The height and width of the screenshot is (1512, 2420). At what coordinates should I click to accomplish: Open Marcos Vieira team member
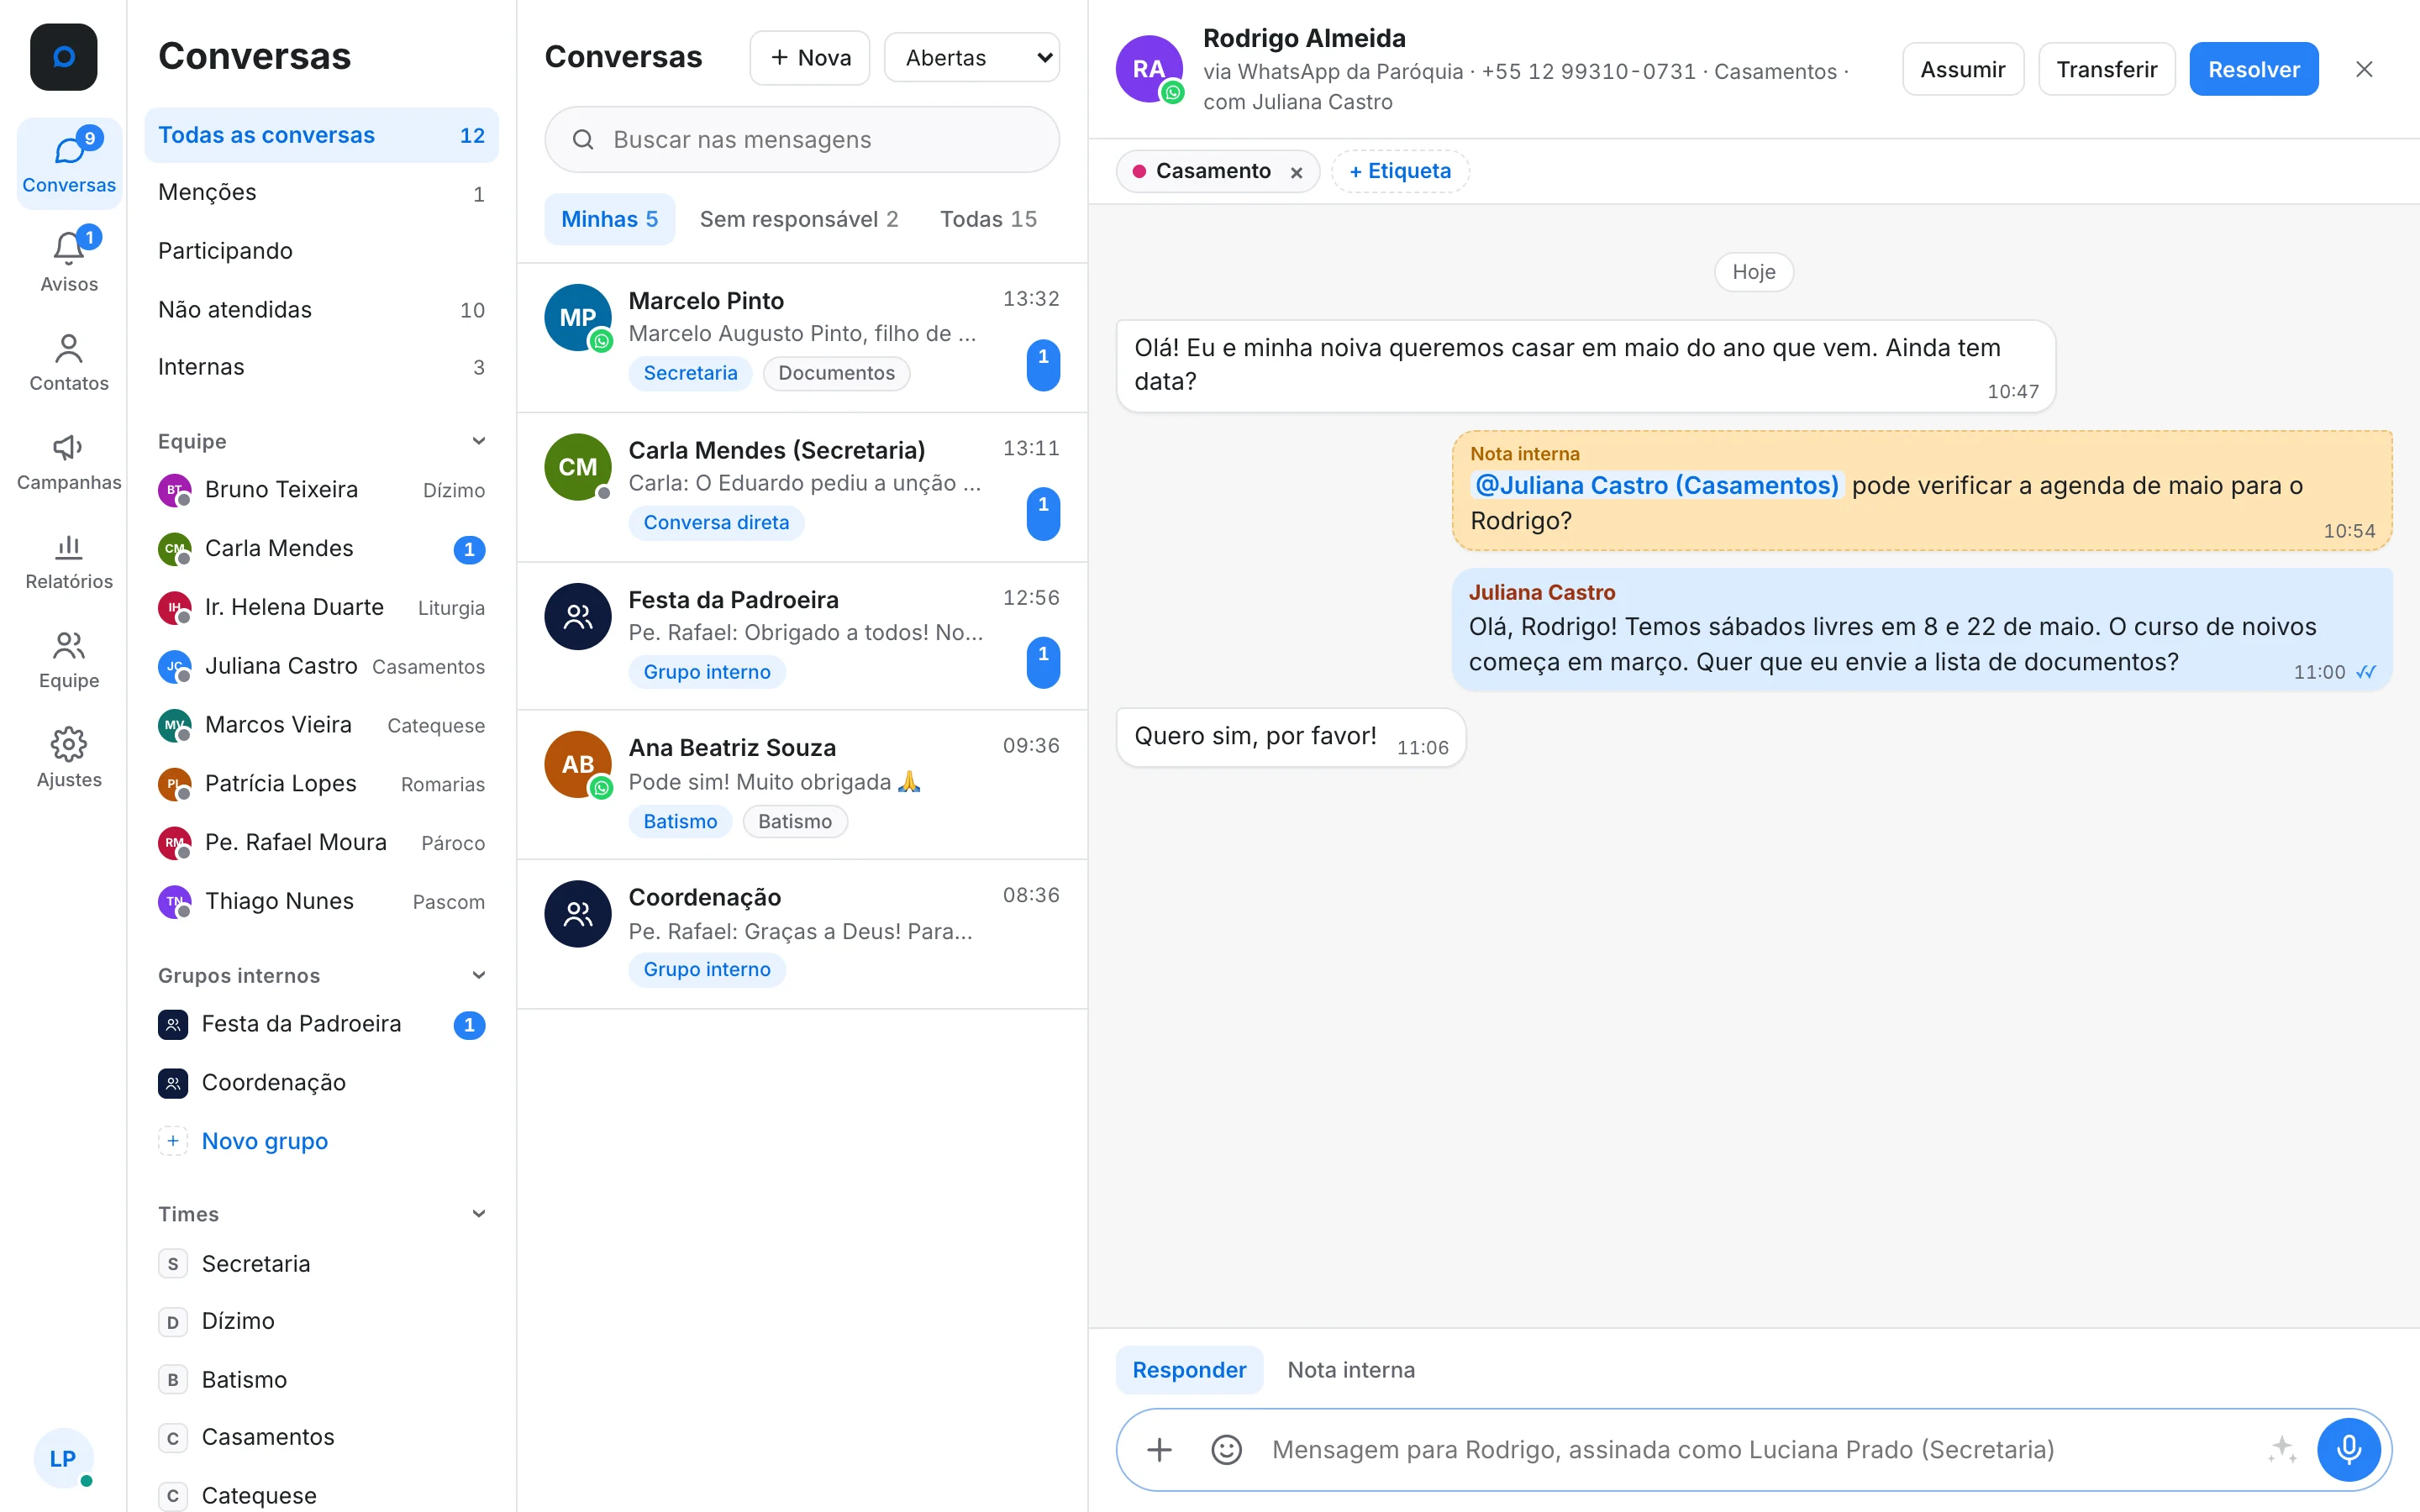321,725
